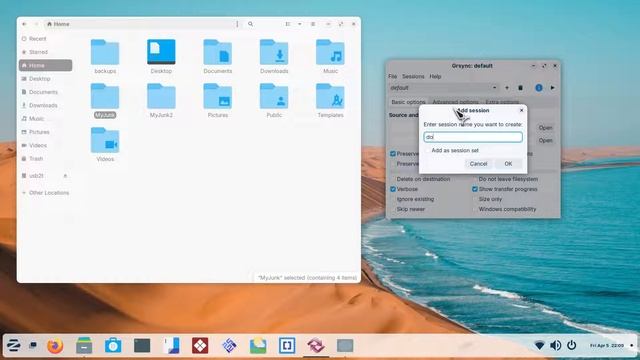
Task: Click the date and time in the panel
Action: 607,345
